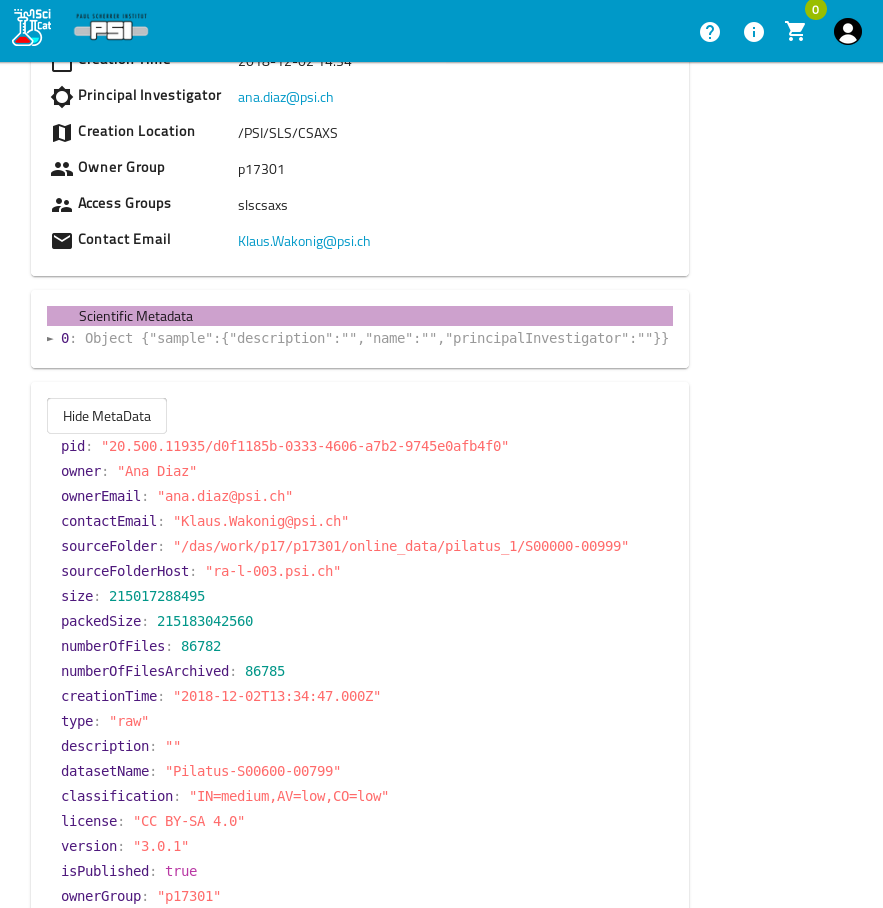The width and height of the screenshot is (883, 908).
Task: Open the user account profile menu
Action: tap(848, 32)
